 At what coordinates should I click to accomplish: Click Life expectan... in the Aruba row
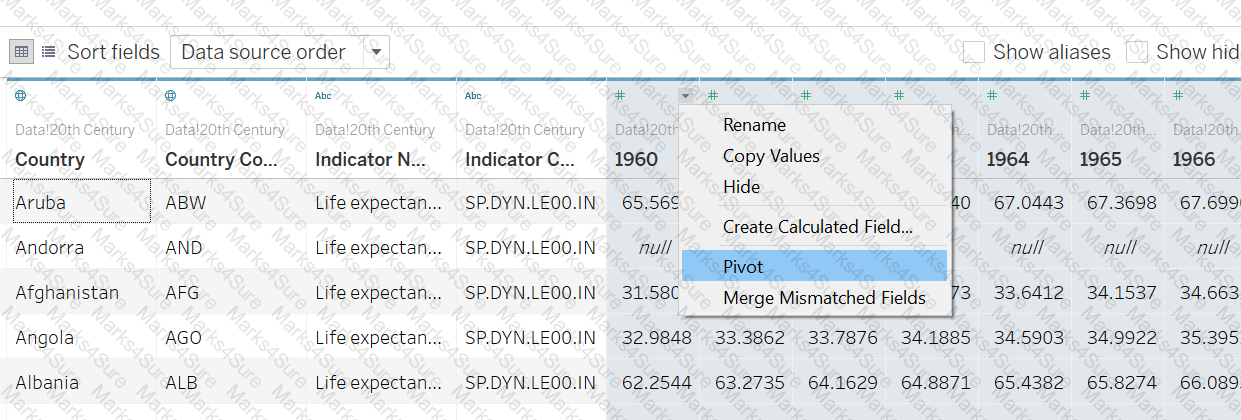coord(382,202)
